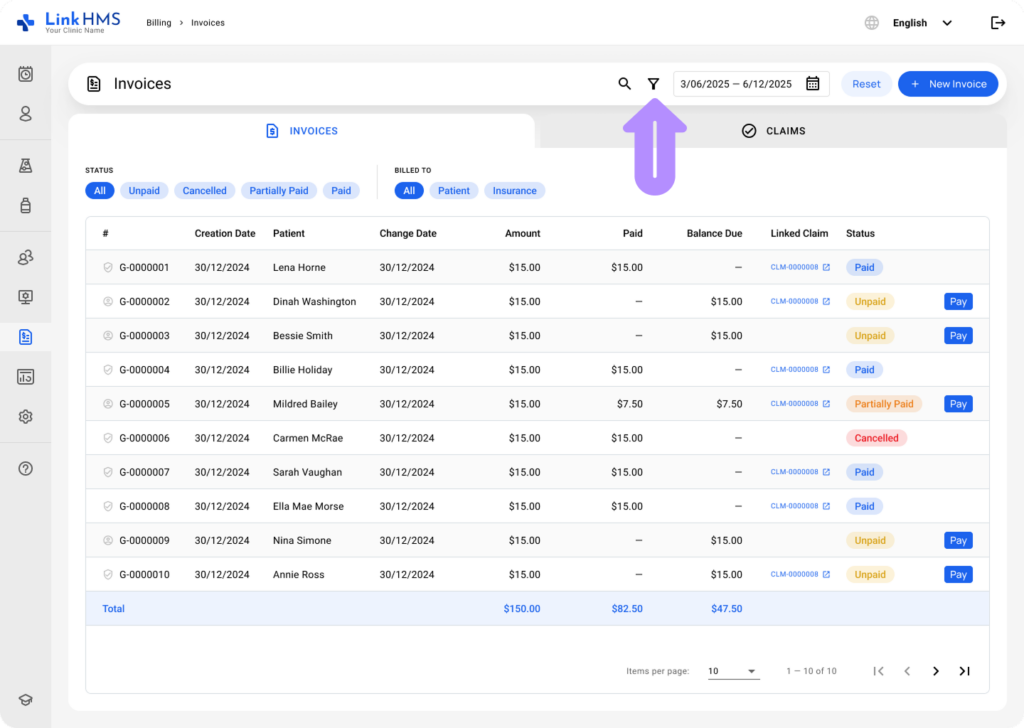Go to the previous page arrow

(x=907, y=671)
